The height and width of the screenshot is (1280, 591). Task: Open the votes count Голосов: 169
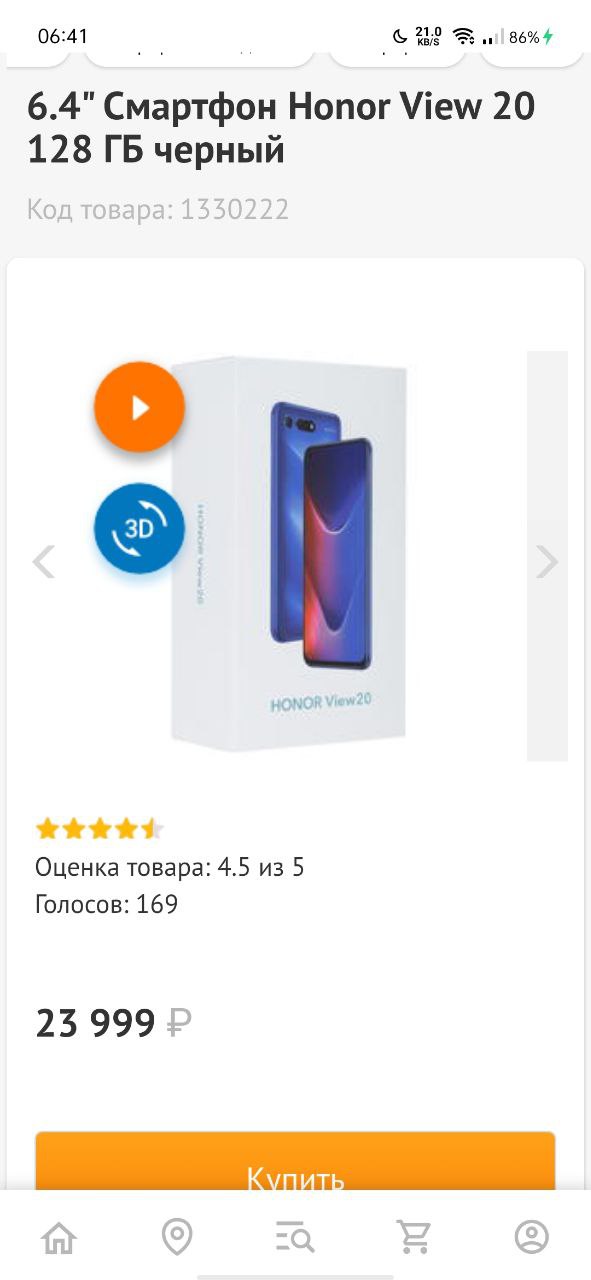point(107,904)
